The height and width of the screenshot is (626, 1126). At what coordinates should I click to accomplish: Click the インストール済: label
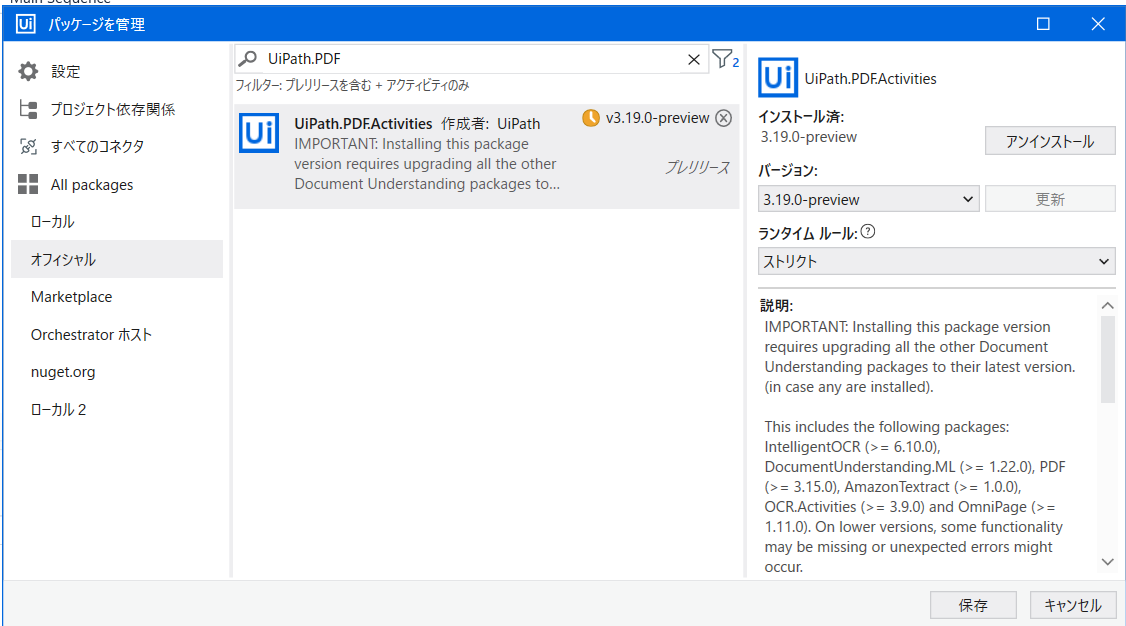pyautogui.click(x=801, y=116)
